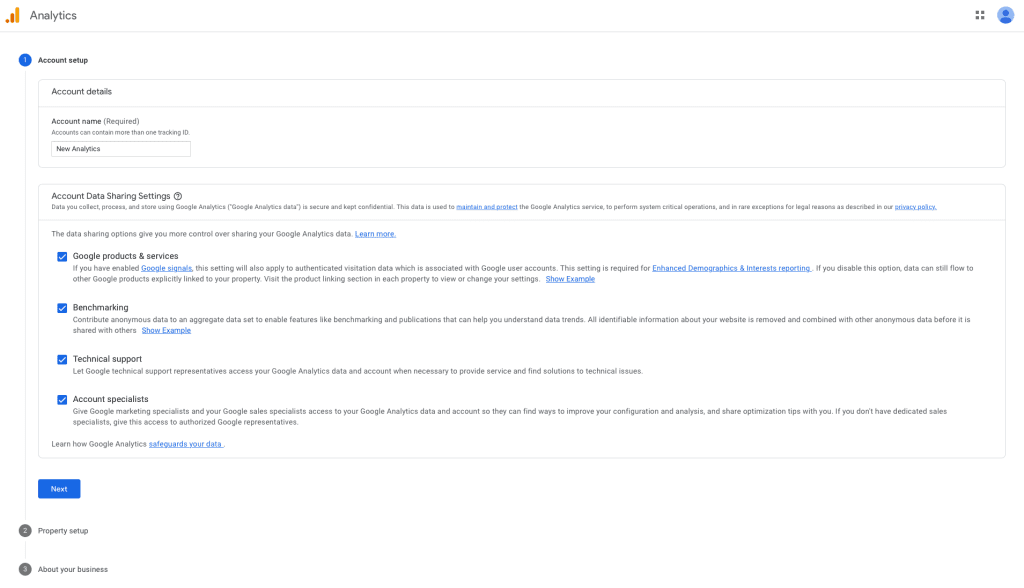Click the Property setup step circle
Image resolution: width=1024 pixels, height=588 pixels.
tap(24, 530)
